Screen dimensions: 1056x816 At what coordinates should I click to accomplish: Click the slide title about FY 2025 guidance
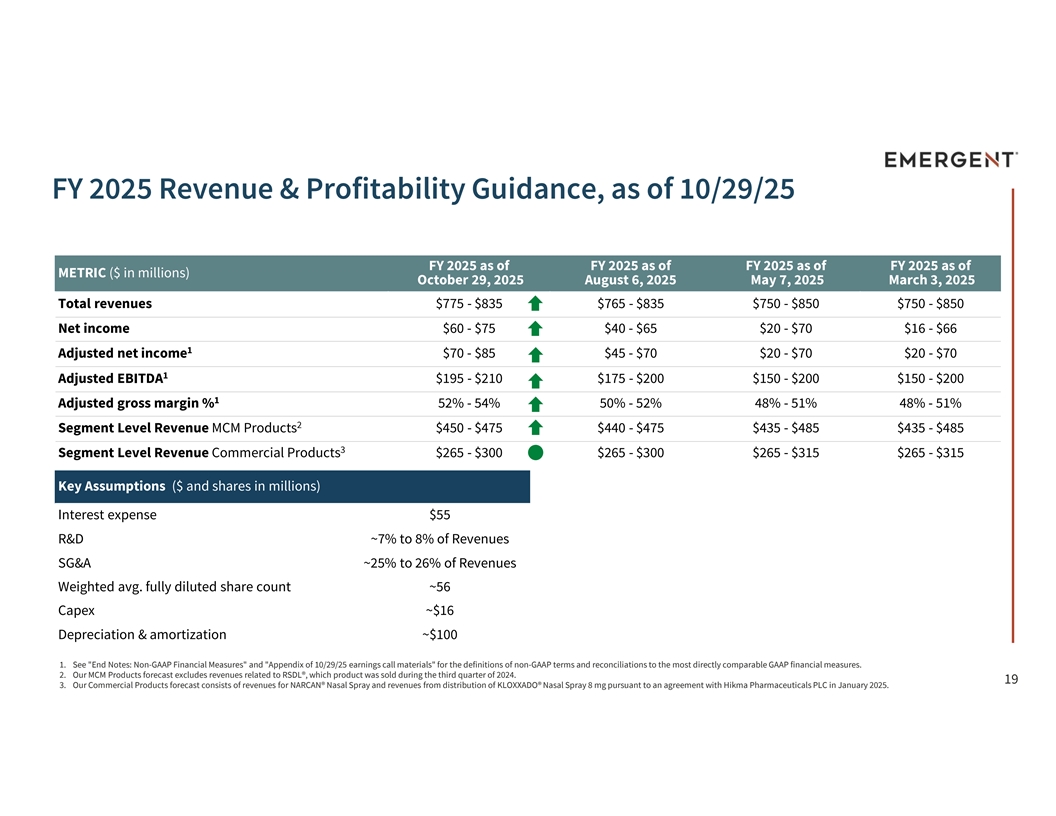pyautogui.click(x=424, y=189)
